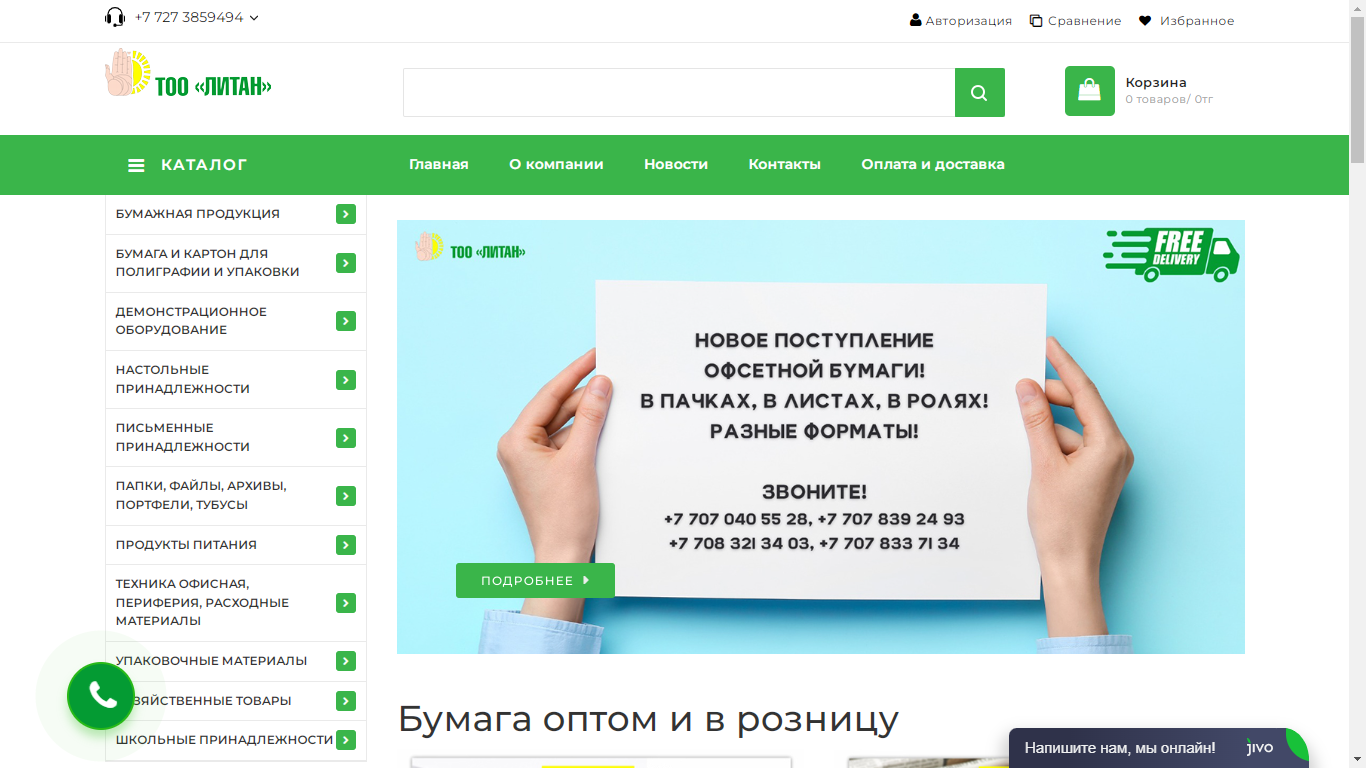
Task: Expand the ШКОЛЬНЫЕ ПРИНАДЛЕЖНОСТИ category
Action: click(x=345, y=740)
